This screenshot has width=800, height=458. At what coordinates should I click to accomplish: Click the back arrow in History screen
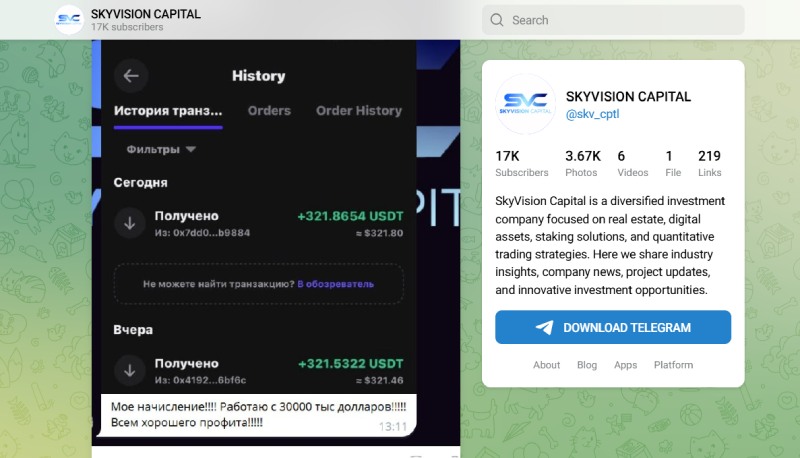tap(131, 76)
